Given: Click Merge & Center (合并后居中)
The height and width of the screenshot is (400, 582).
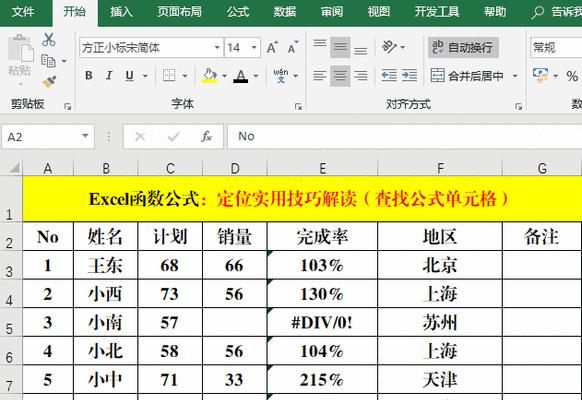Looking at the screenshot, I should pos(467,76).
